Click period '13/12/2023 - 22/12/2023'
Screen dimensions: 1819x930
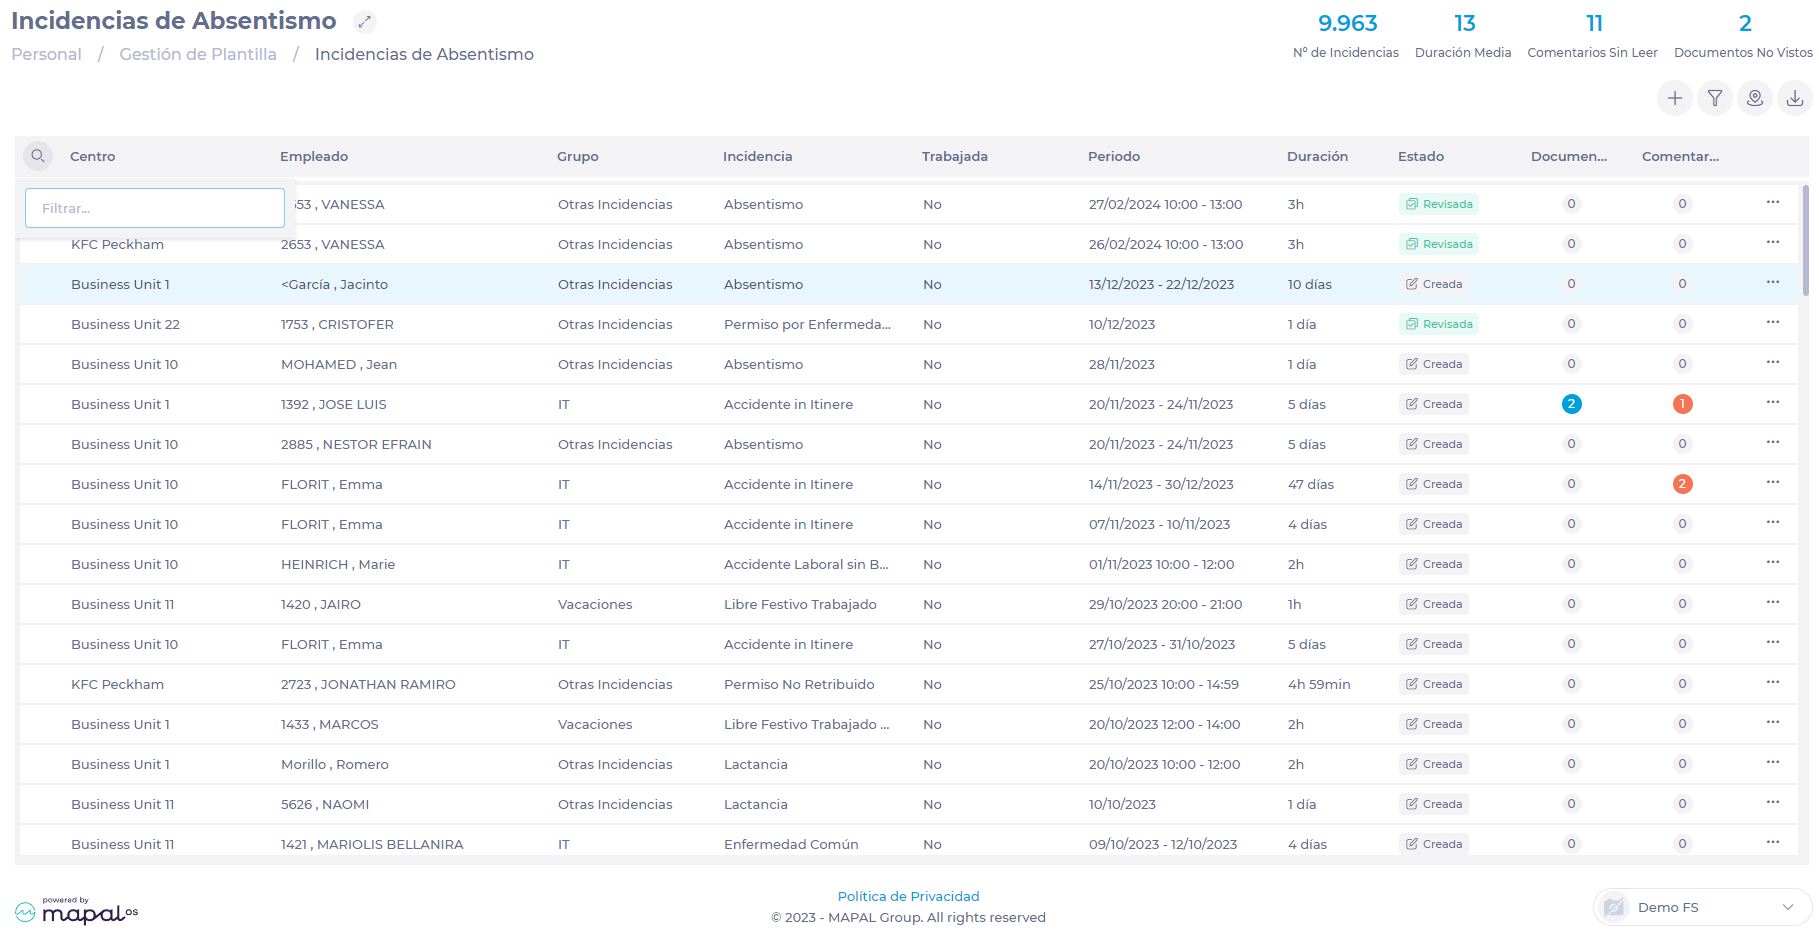click(1161, 284)
